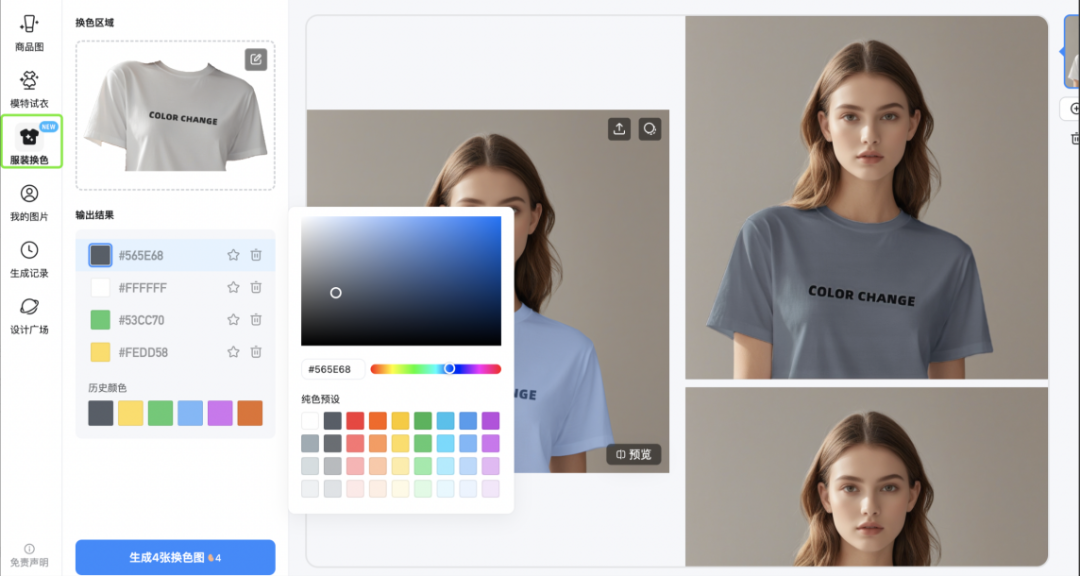The height and width of the screenshot is (576, 1080).
Task: Select the red preset color swatch
Action: (355, 421)
